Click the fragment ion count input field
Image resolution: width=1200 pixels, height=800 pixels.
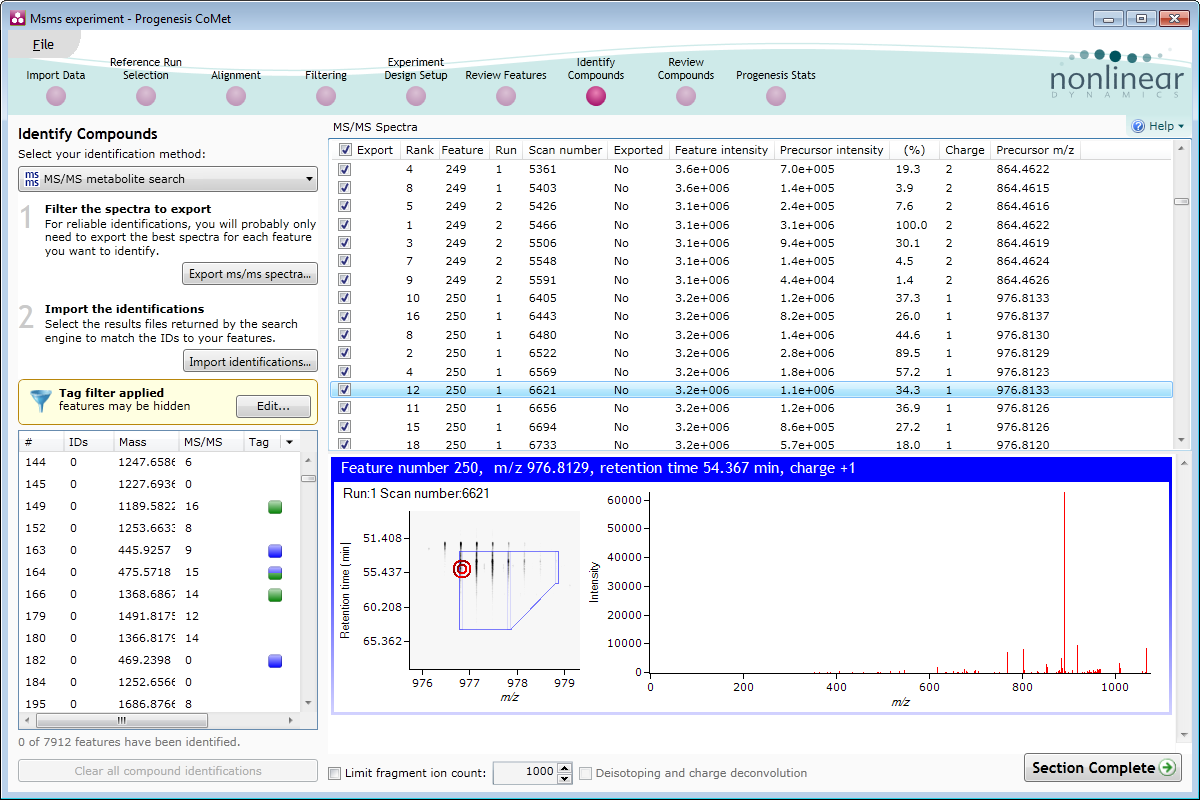coord(525,773)
